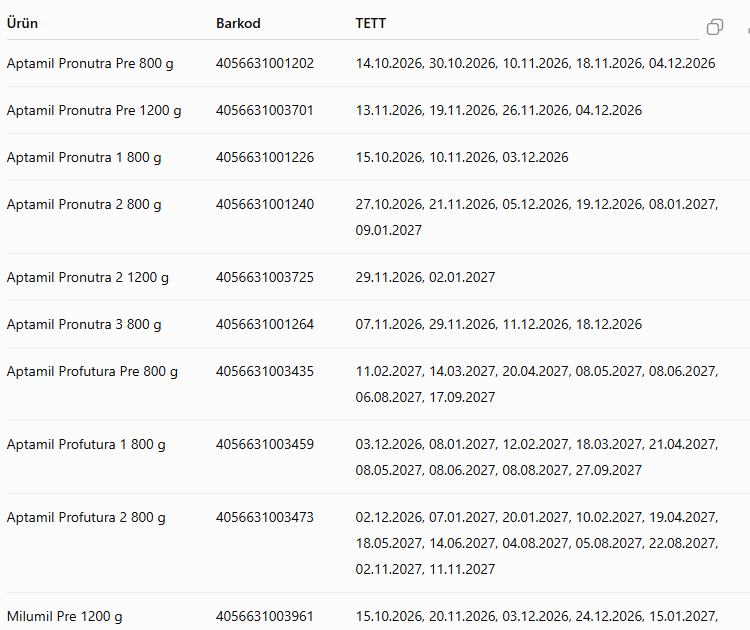Click the copy table icon

pos(715,27)
